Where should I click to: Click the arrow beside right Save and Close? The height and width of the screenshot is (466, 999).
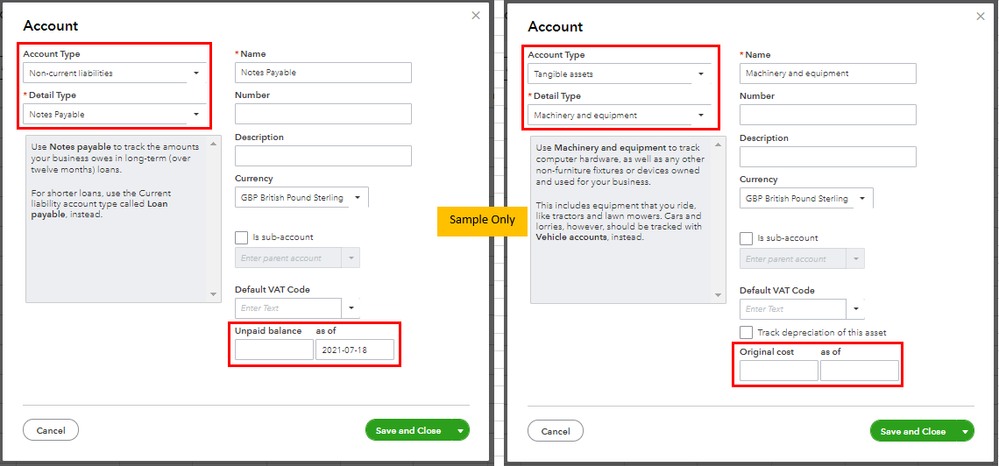tap(965, 431)
